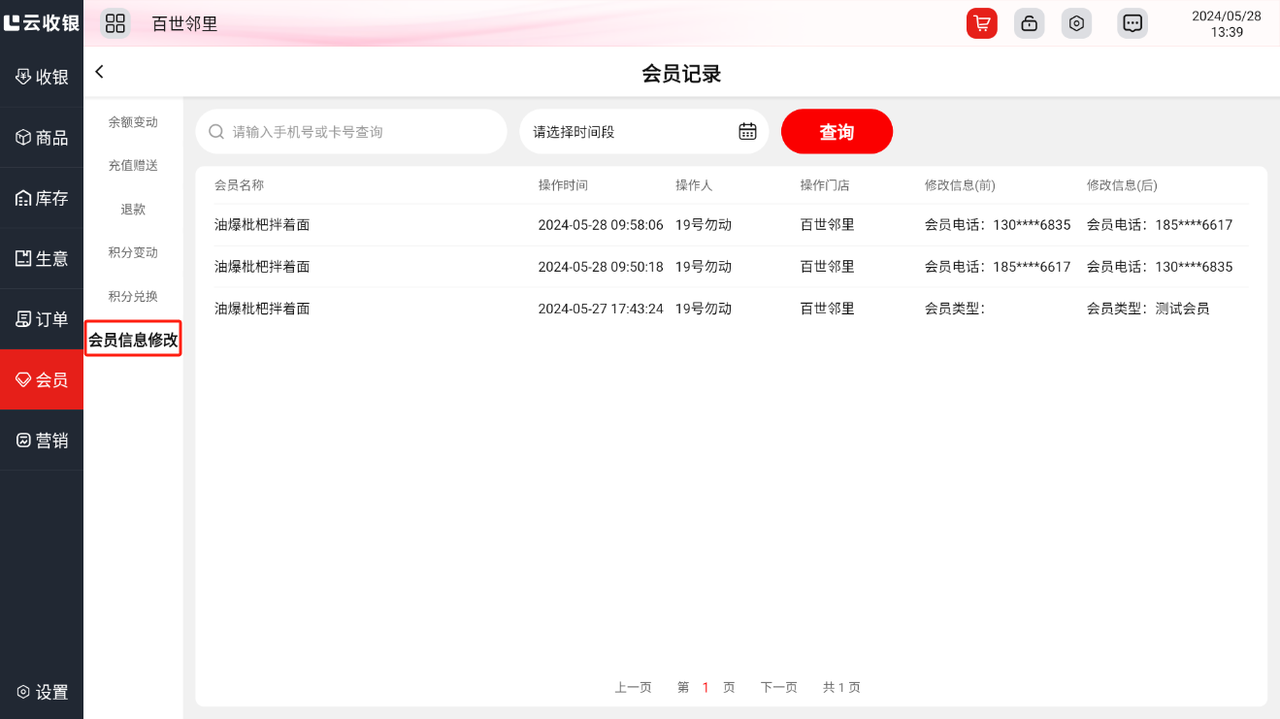
Task: Go back using the left arrow
Action: coord(99,72)
